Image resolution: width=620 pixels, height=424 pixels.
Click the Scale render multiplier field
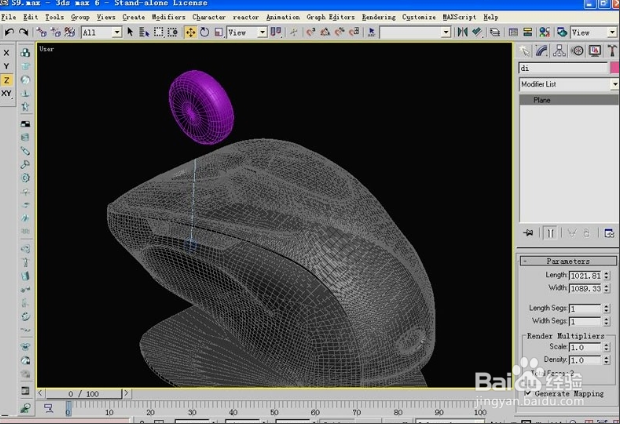pos(586,347)
